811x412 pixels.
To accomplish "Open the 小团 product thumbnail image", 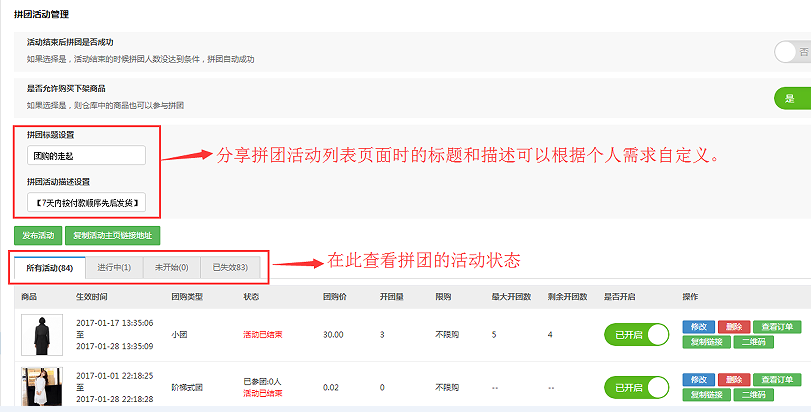I will click(x=41, y=334).
